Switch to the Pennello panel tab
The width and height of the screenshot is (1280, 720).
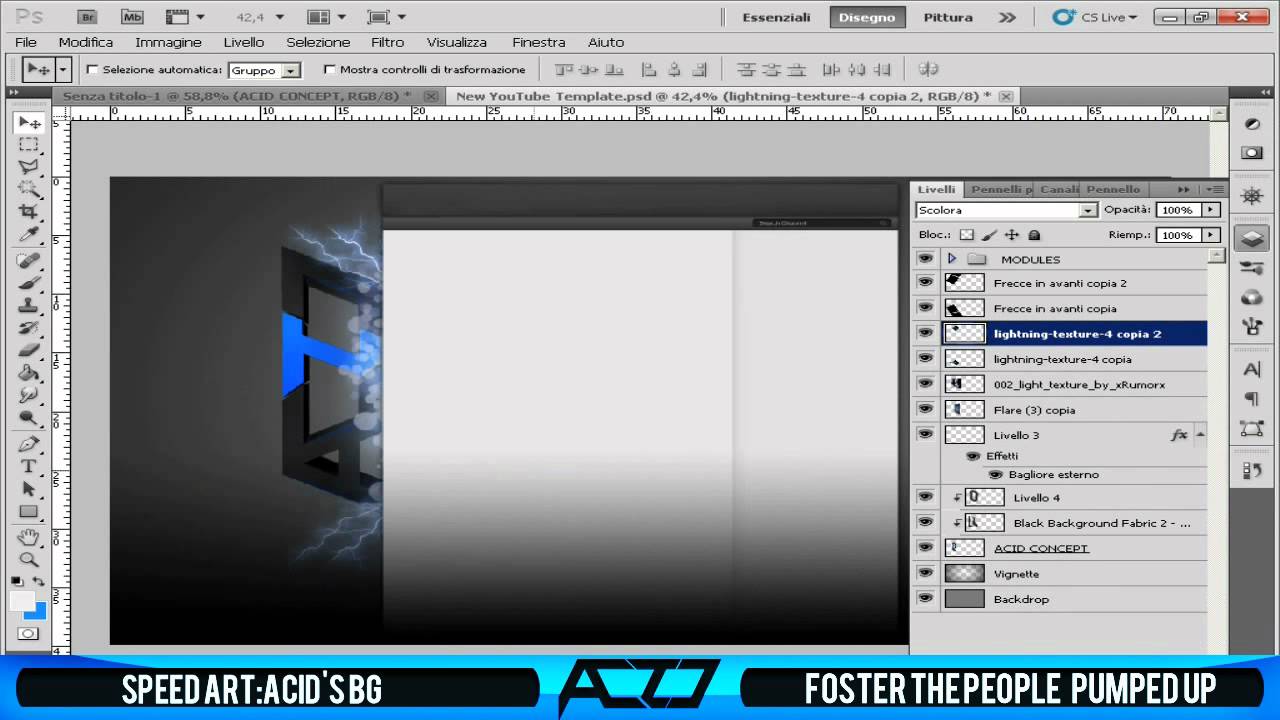click(1113, 189)
